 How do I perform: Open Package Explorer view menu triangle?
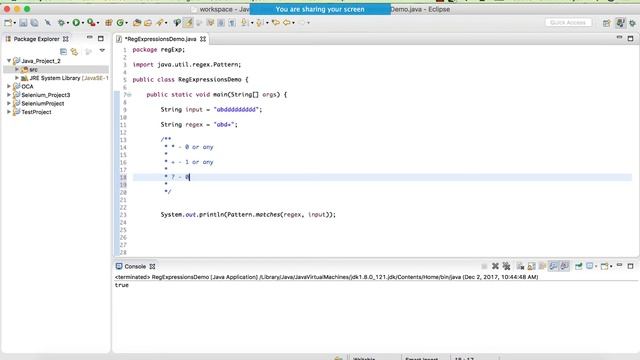102,51
